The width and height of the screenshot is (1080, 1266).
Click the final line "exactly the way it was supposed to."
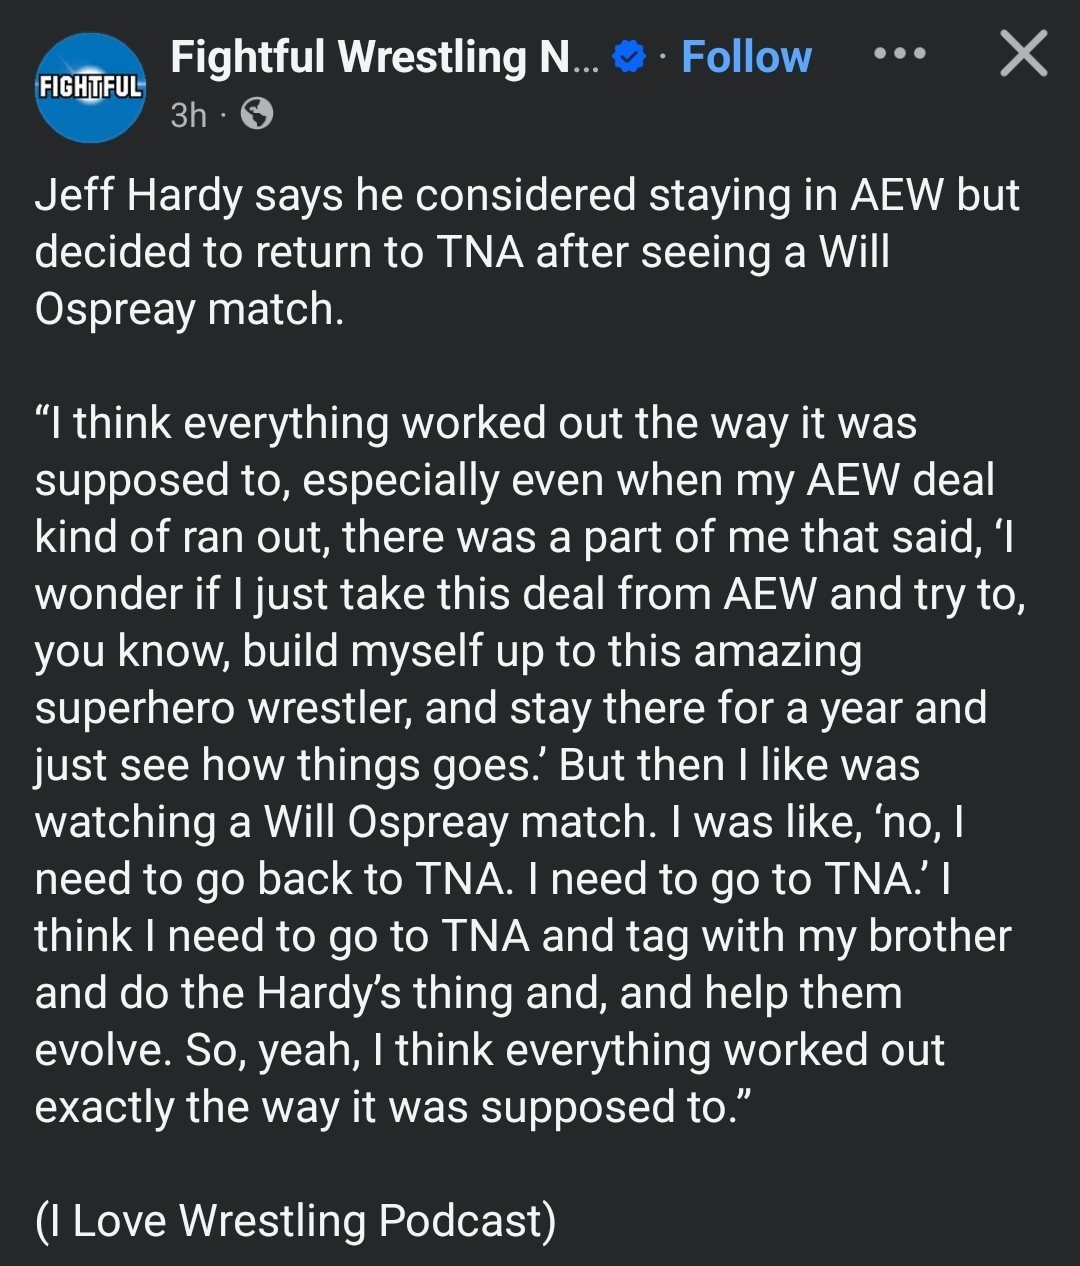coord(392,1107)
